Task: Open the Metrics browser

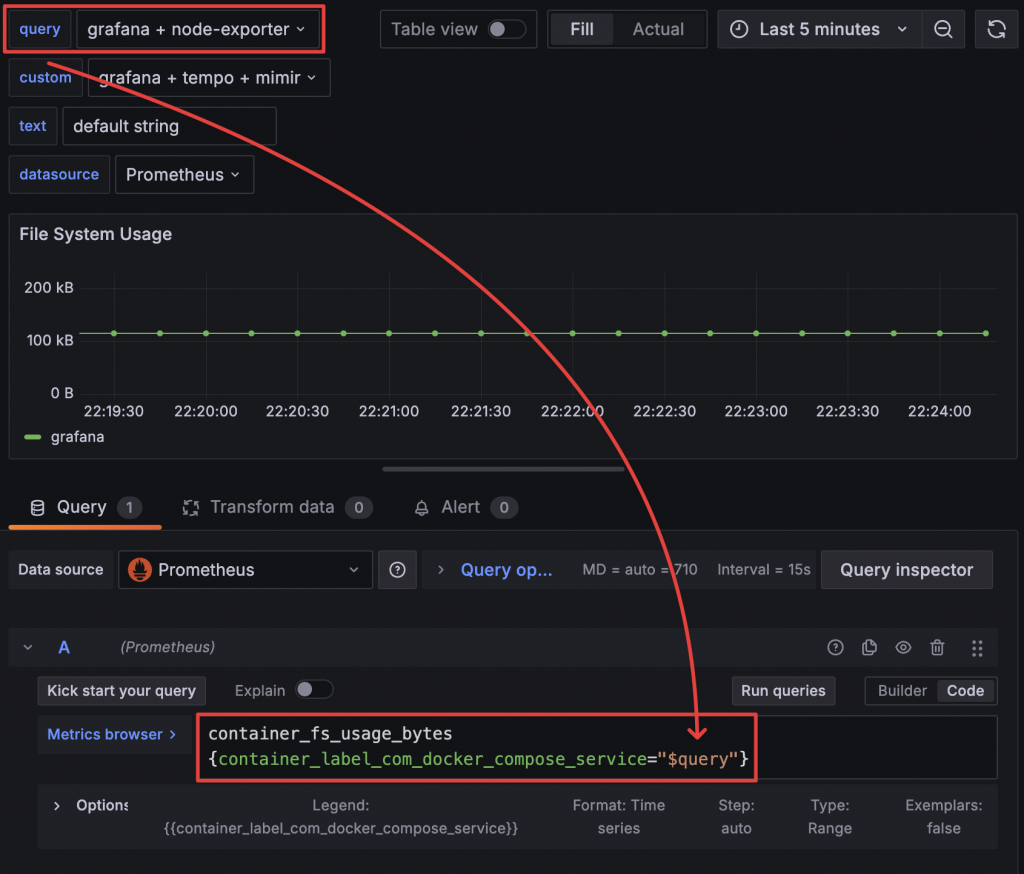Action: pyautogui.click(x=112, y=734)
